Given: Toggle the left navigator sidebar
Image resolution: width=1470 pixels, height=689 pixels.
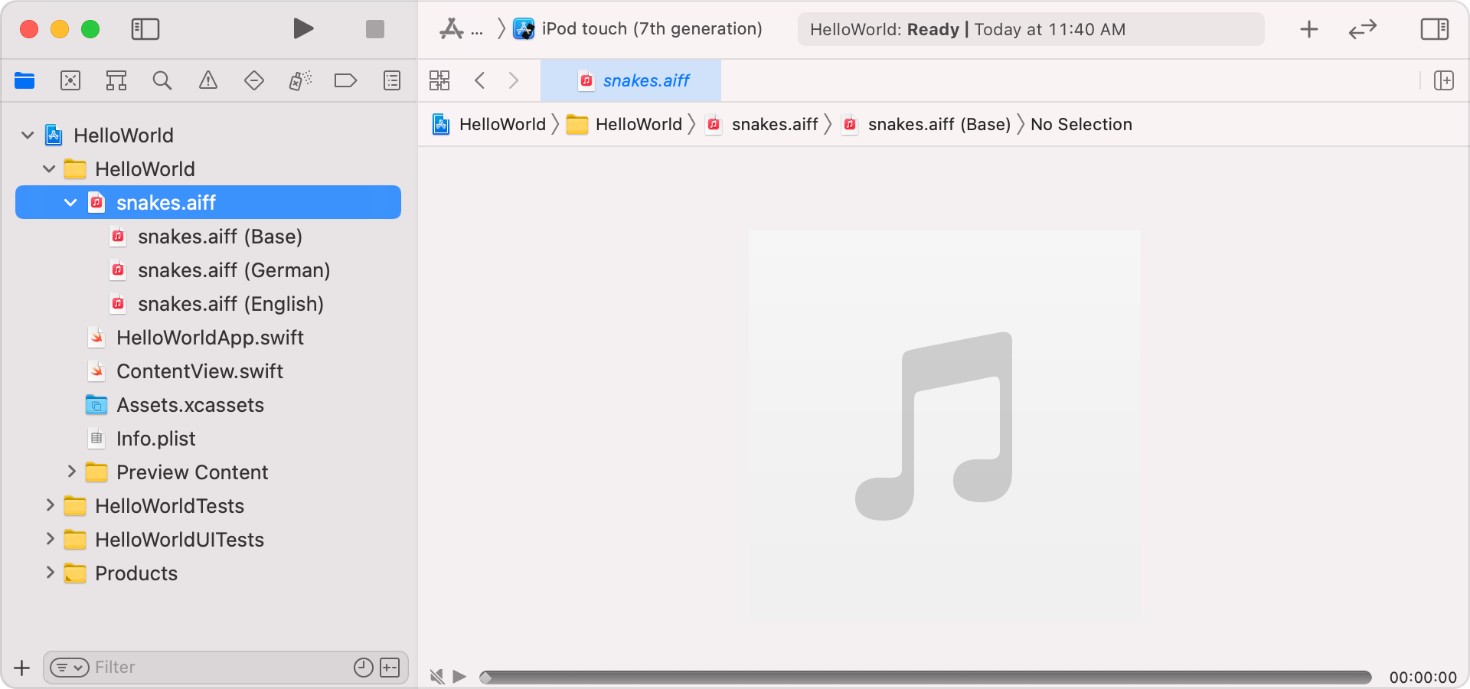Looking at the screenshot, I should tap(145, 29).
